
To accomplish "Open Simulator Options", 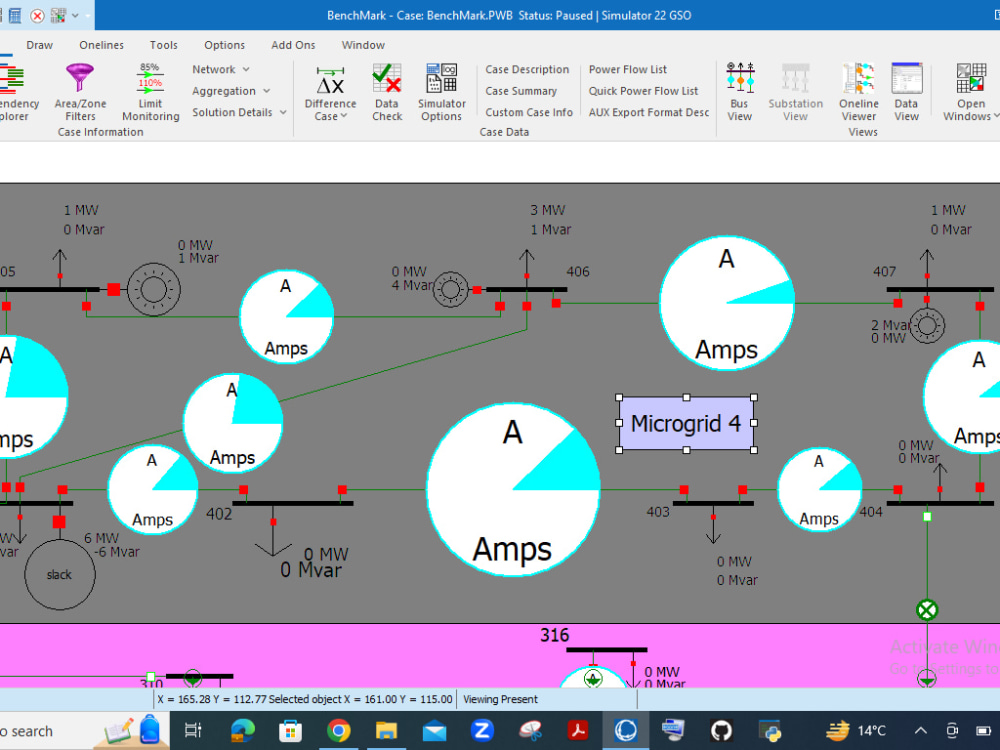I will tap(441, 91).
